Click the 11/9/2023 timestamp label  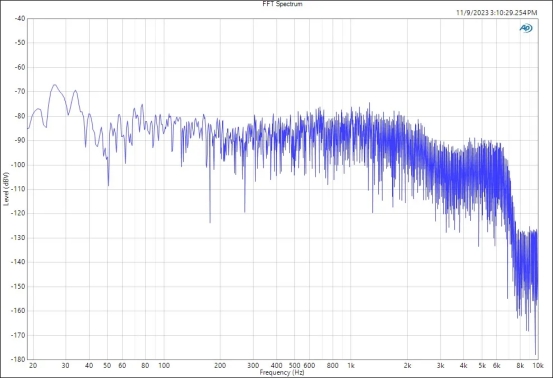click(496, 13)
